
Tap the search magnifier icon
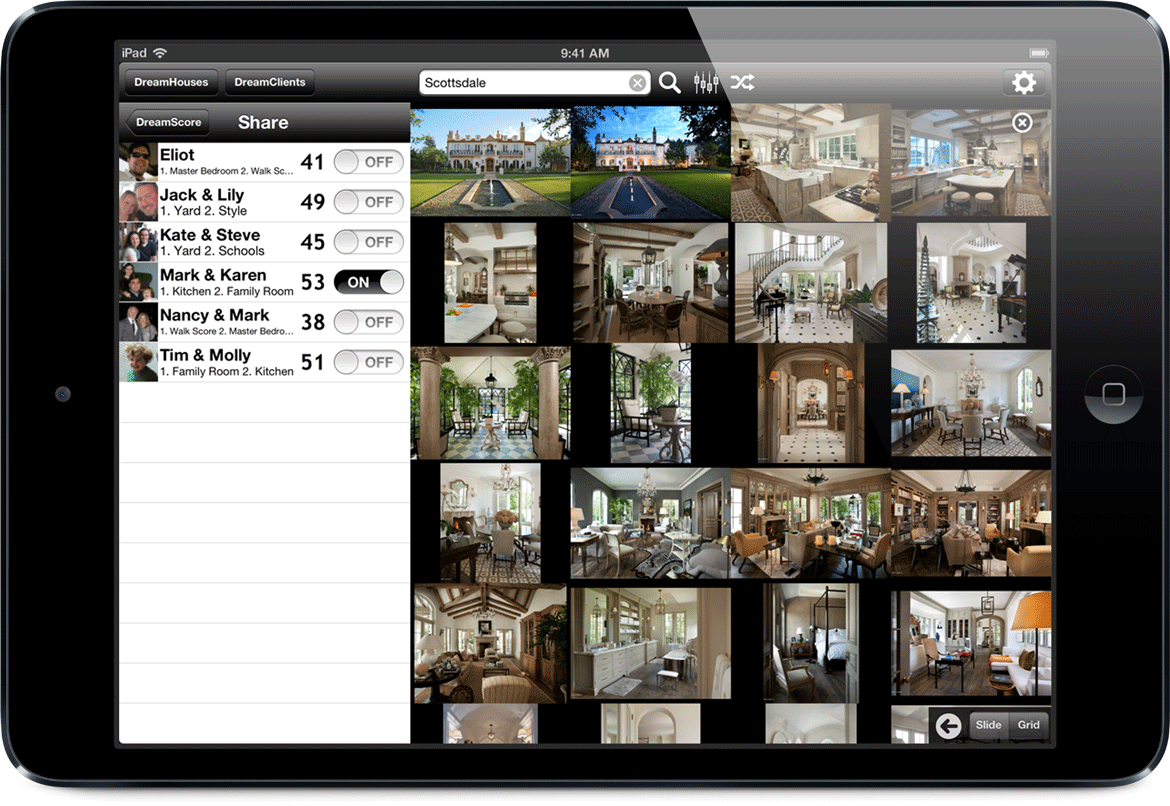[x=669, y=82]
